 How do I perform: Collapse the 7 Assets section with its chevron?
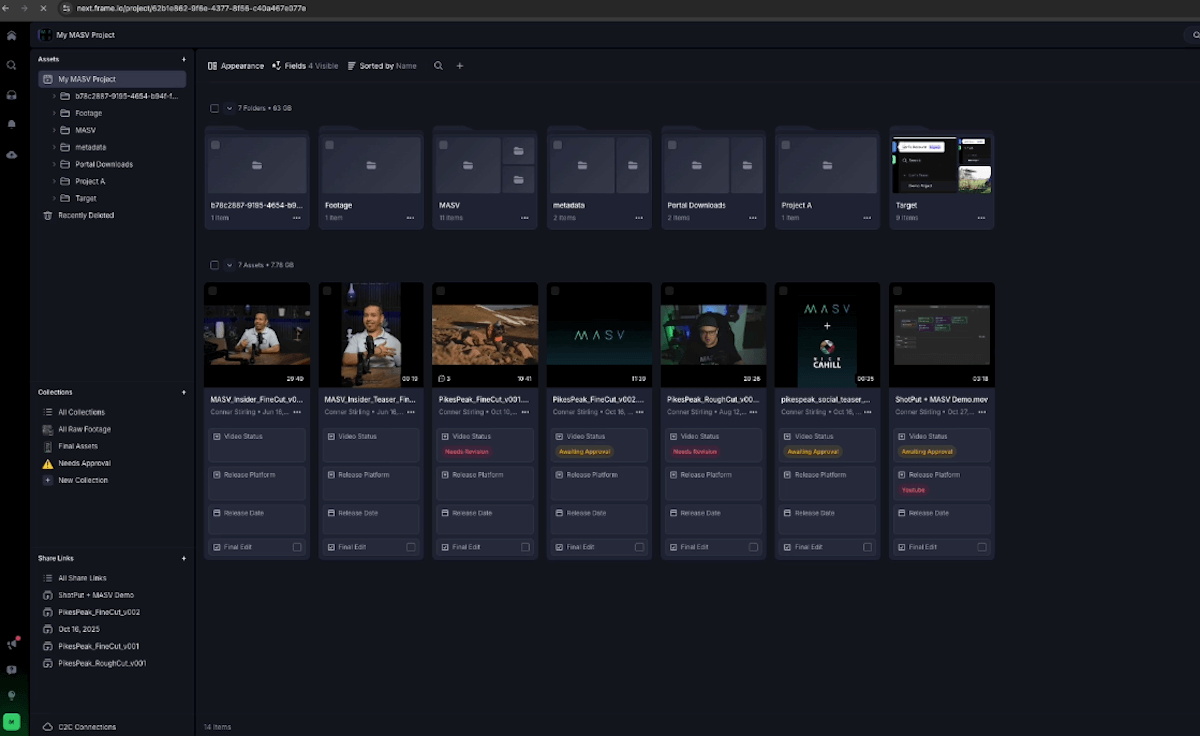227,265
